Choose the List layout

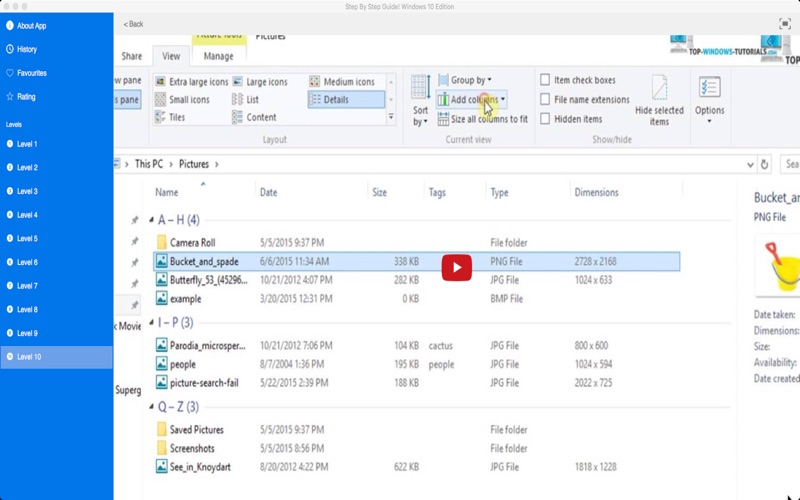(245, 99)
